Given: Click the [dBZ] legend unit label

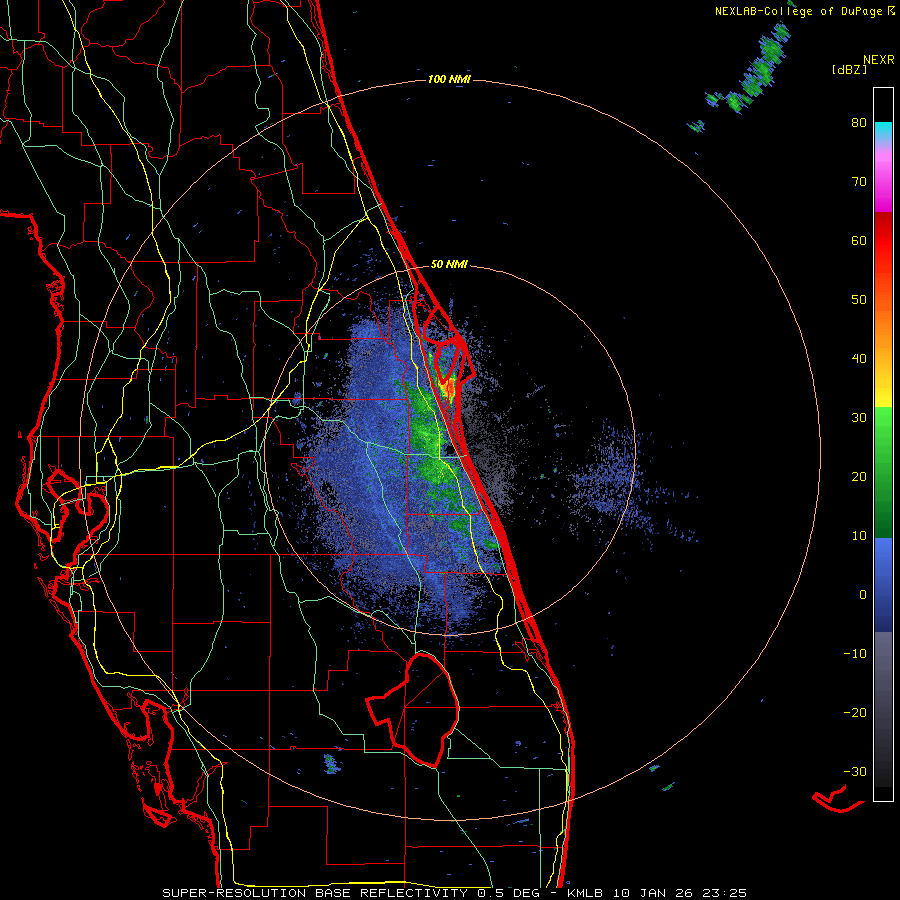Looking at the screenshot, I should point(849,69).
